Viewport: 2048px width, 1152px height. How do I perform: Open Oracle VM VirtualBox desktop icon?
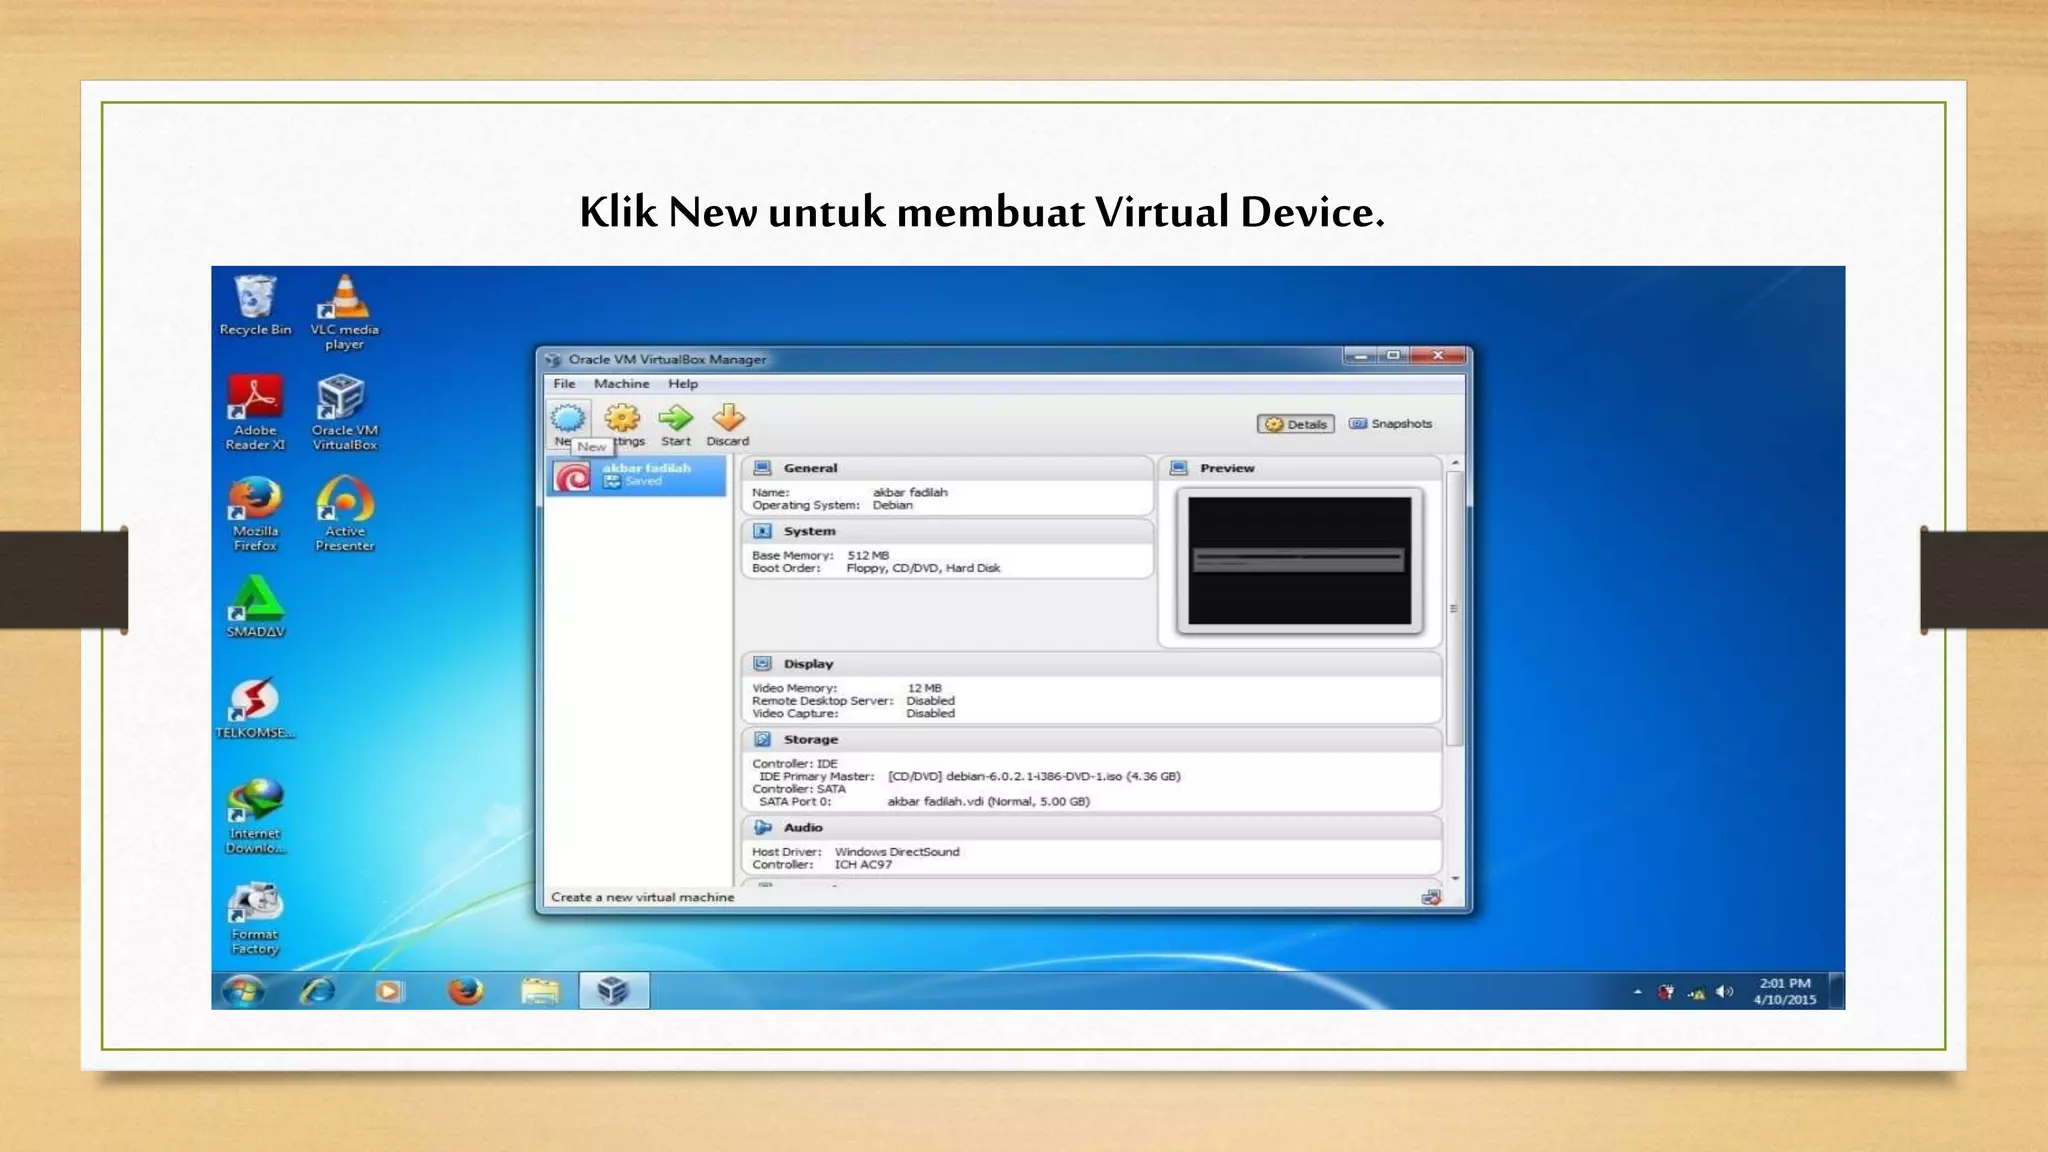(x=344, y=413)
